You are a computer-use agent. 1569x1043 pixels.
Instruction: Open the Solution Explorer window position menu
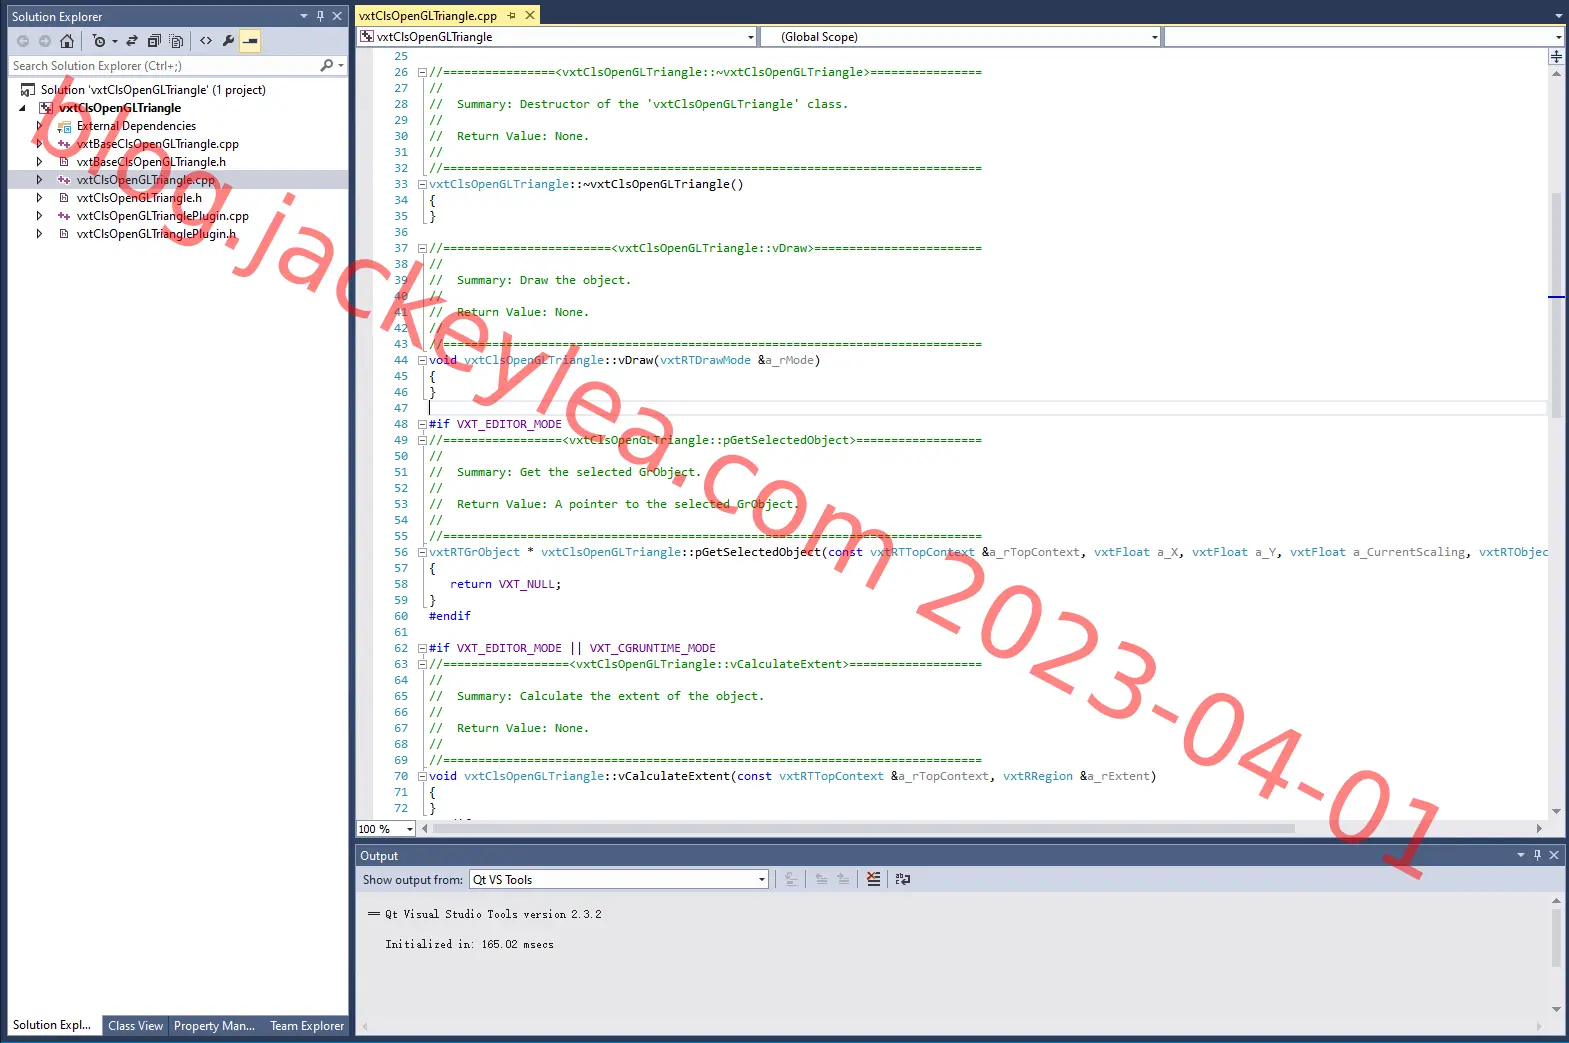point(304,16)
